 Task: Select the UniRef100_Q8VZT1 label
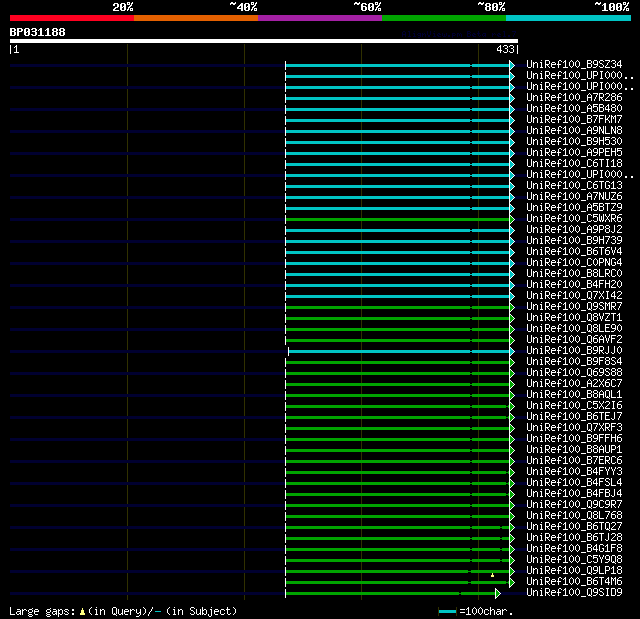click(574, 318)
